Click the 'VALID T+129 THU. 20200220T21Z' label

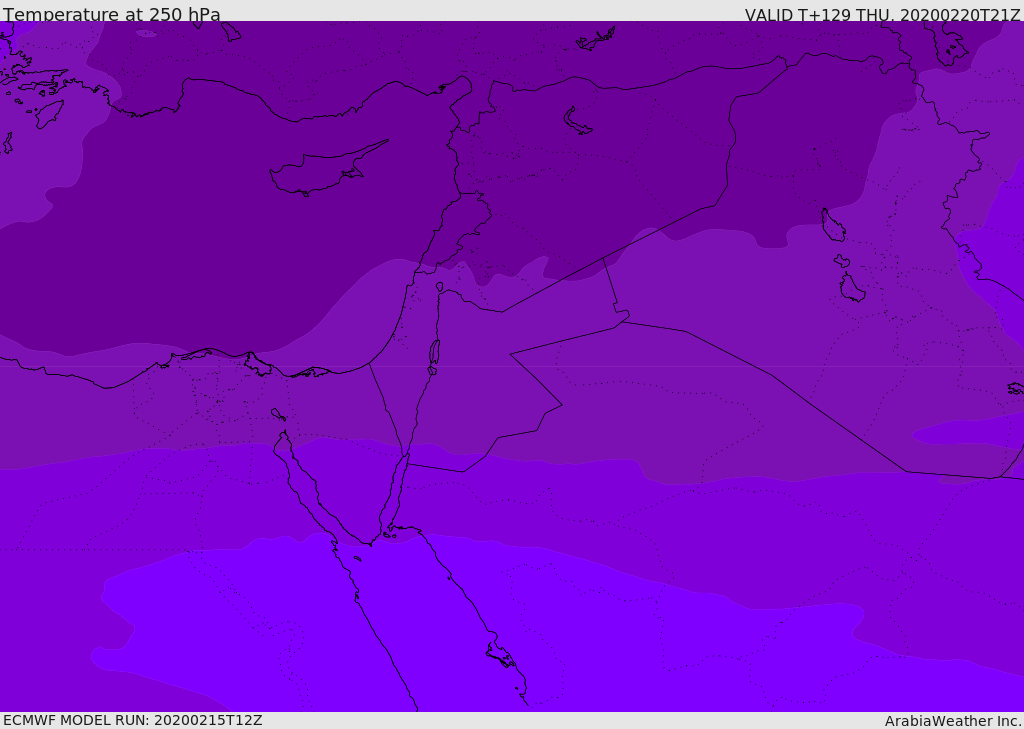tap(882, 15)
